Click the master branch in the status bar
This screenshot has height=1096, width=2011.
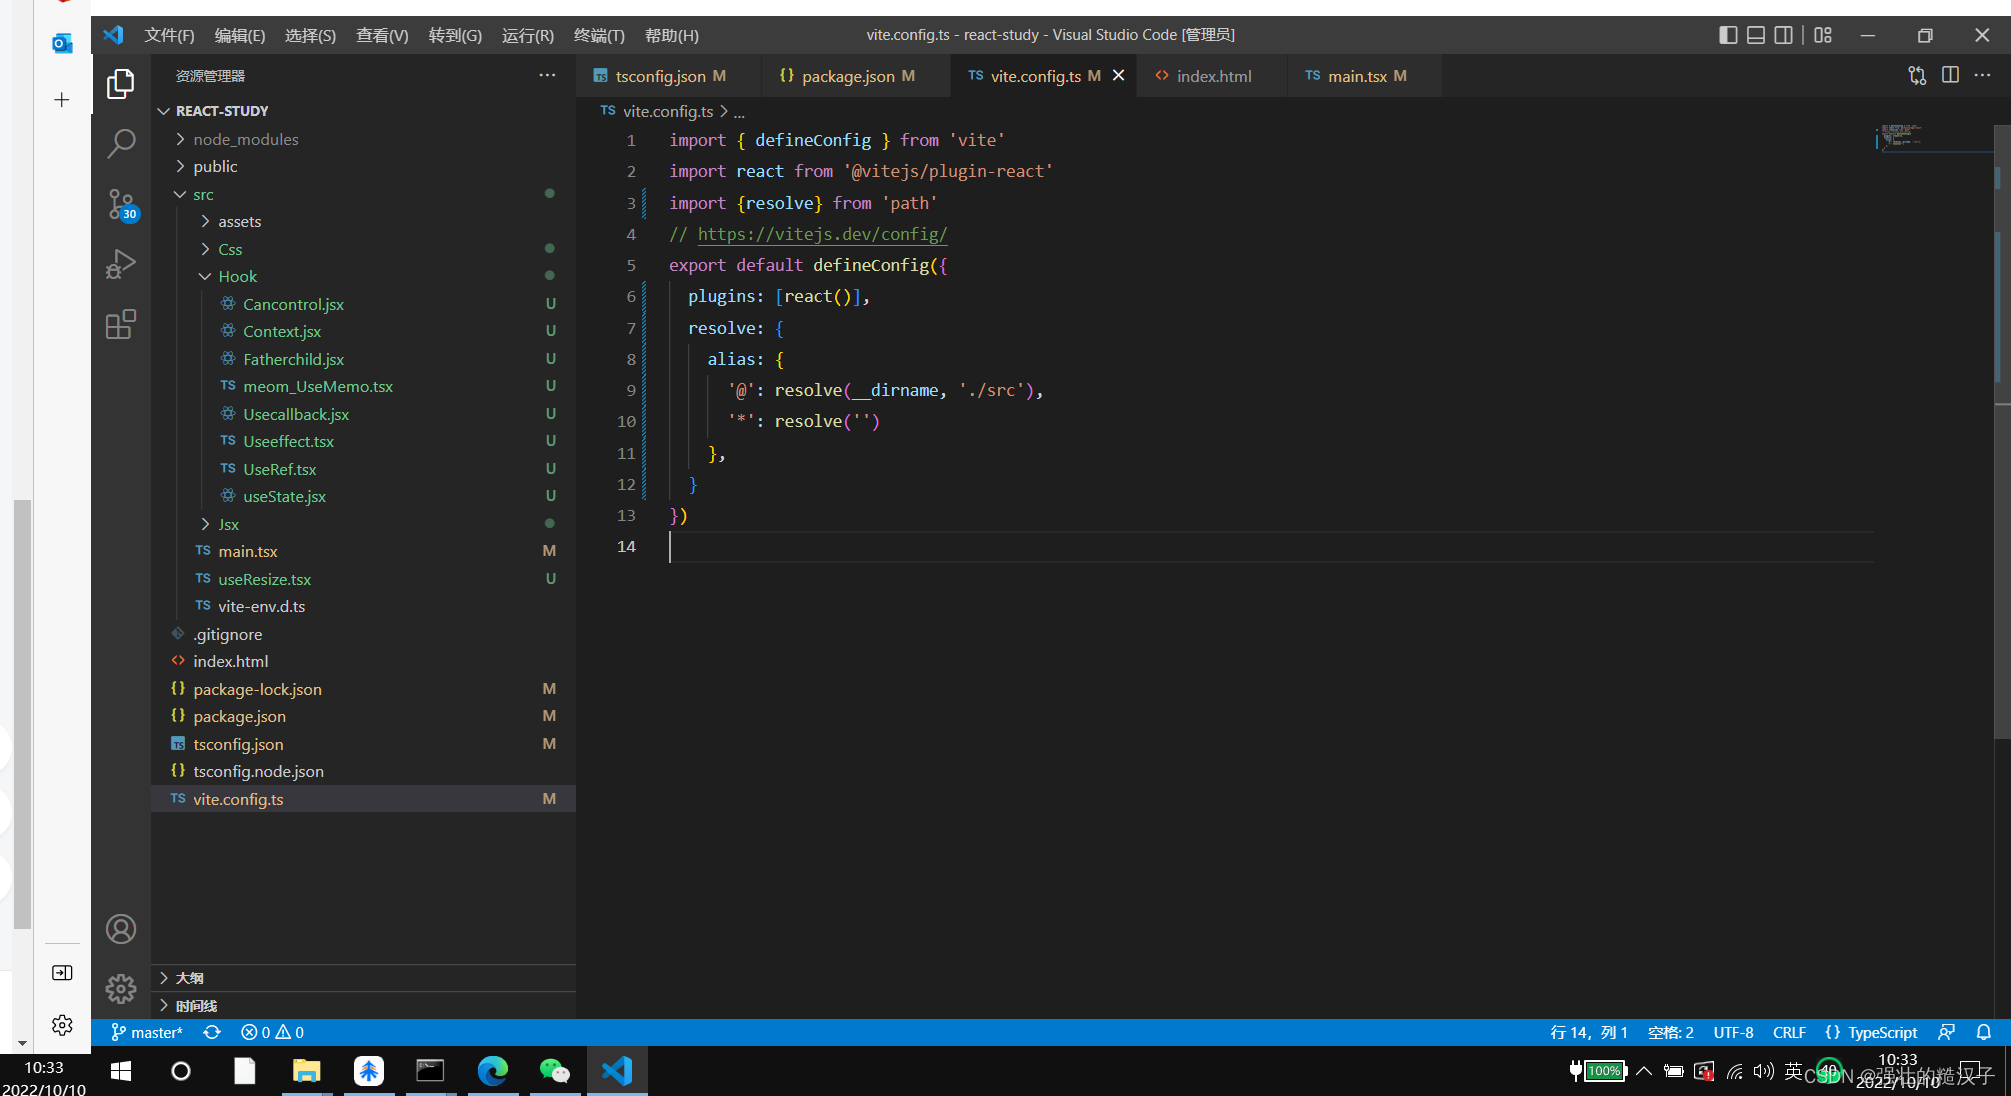146,1031
